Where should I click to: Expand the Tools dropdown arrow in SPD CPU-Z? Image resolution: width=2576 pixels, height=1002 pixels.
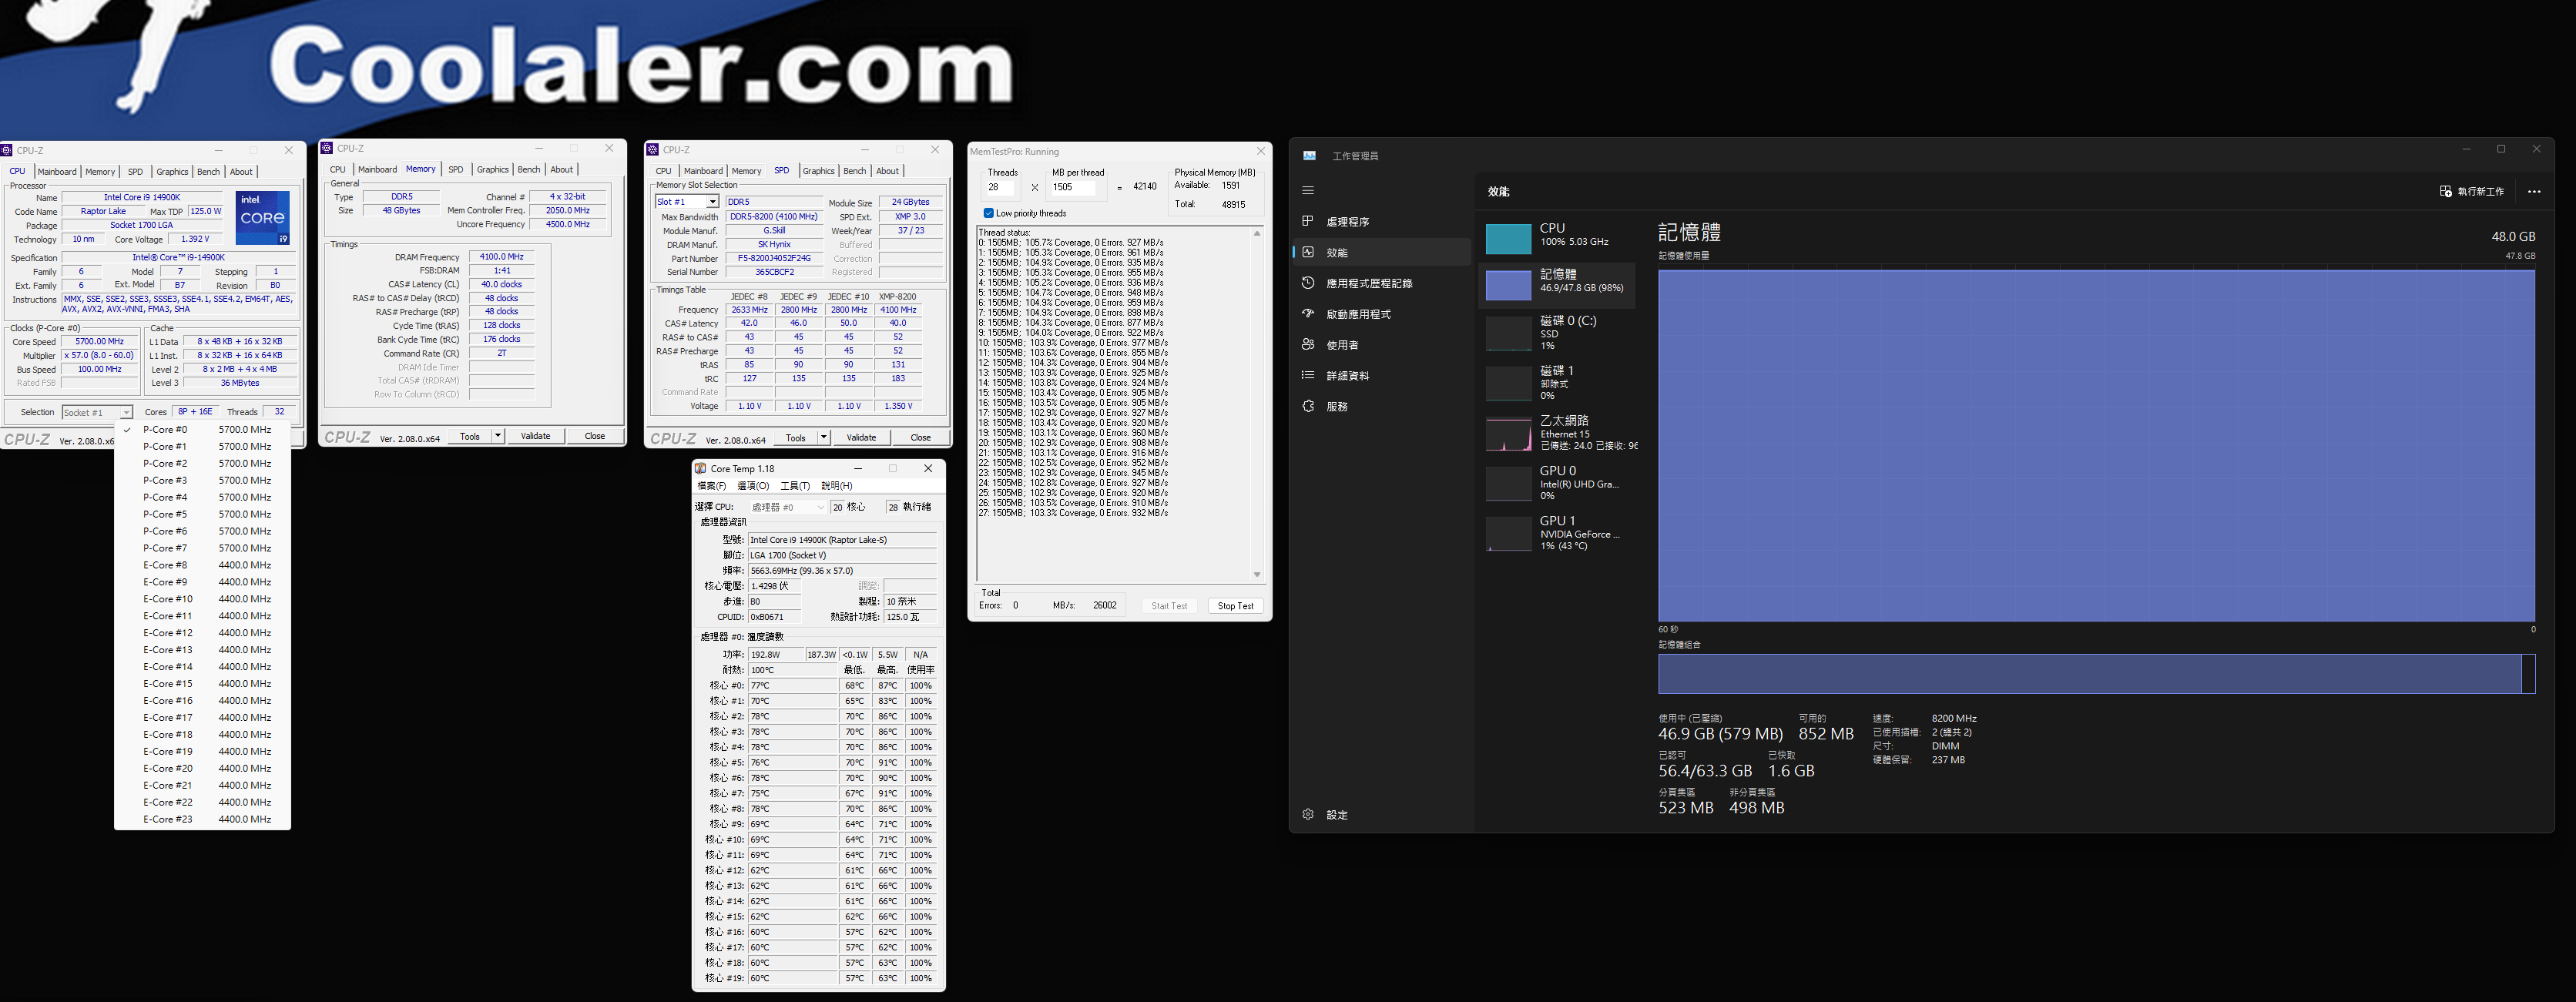coord(823,437)
